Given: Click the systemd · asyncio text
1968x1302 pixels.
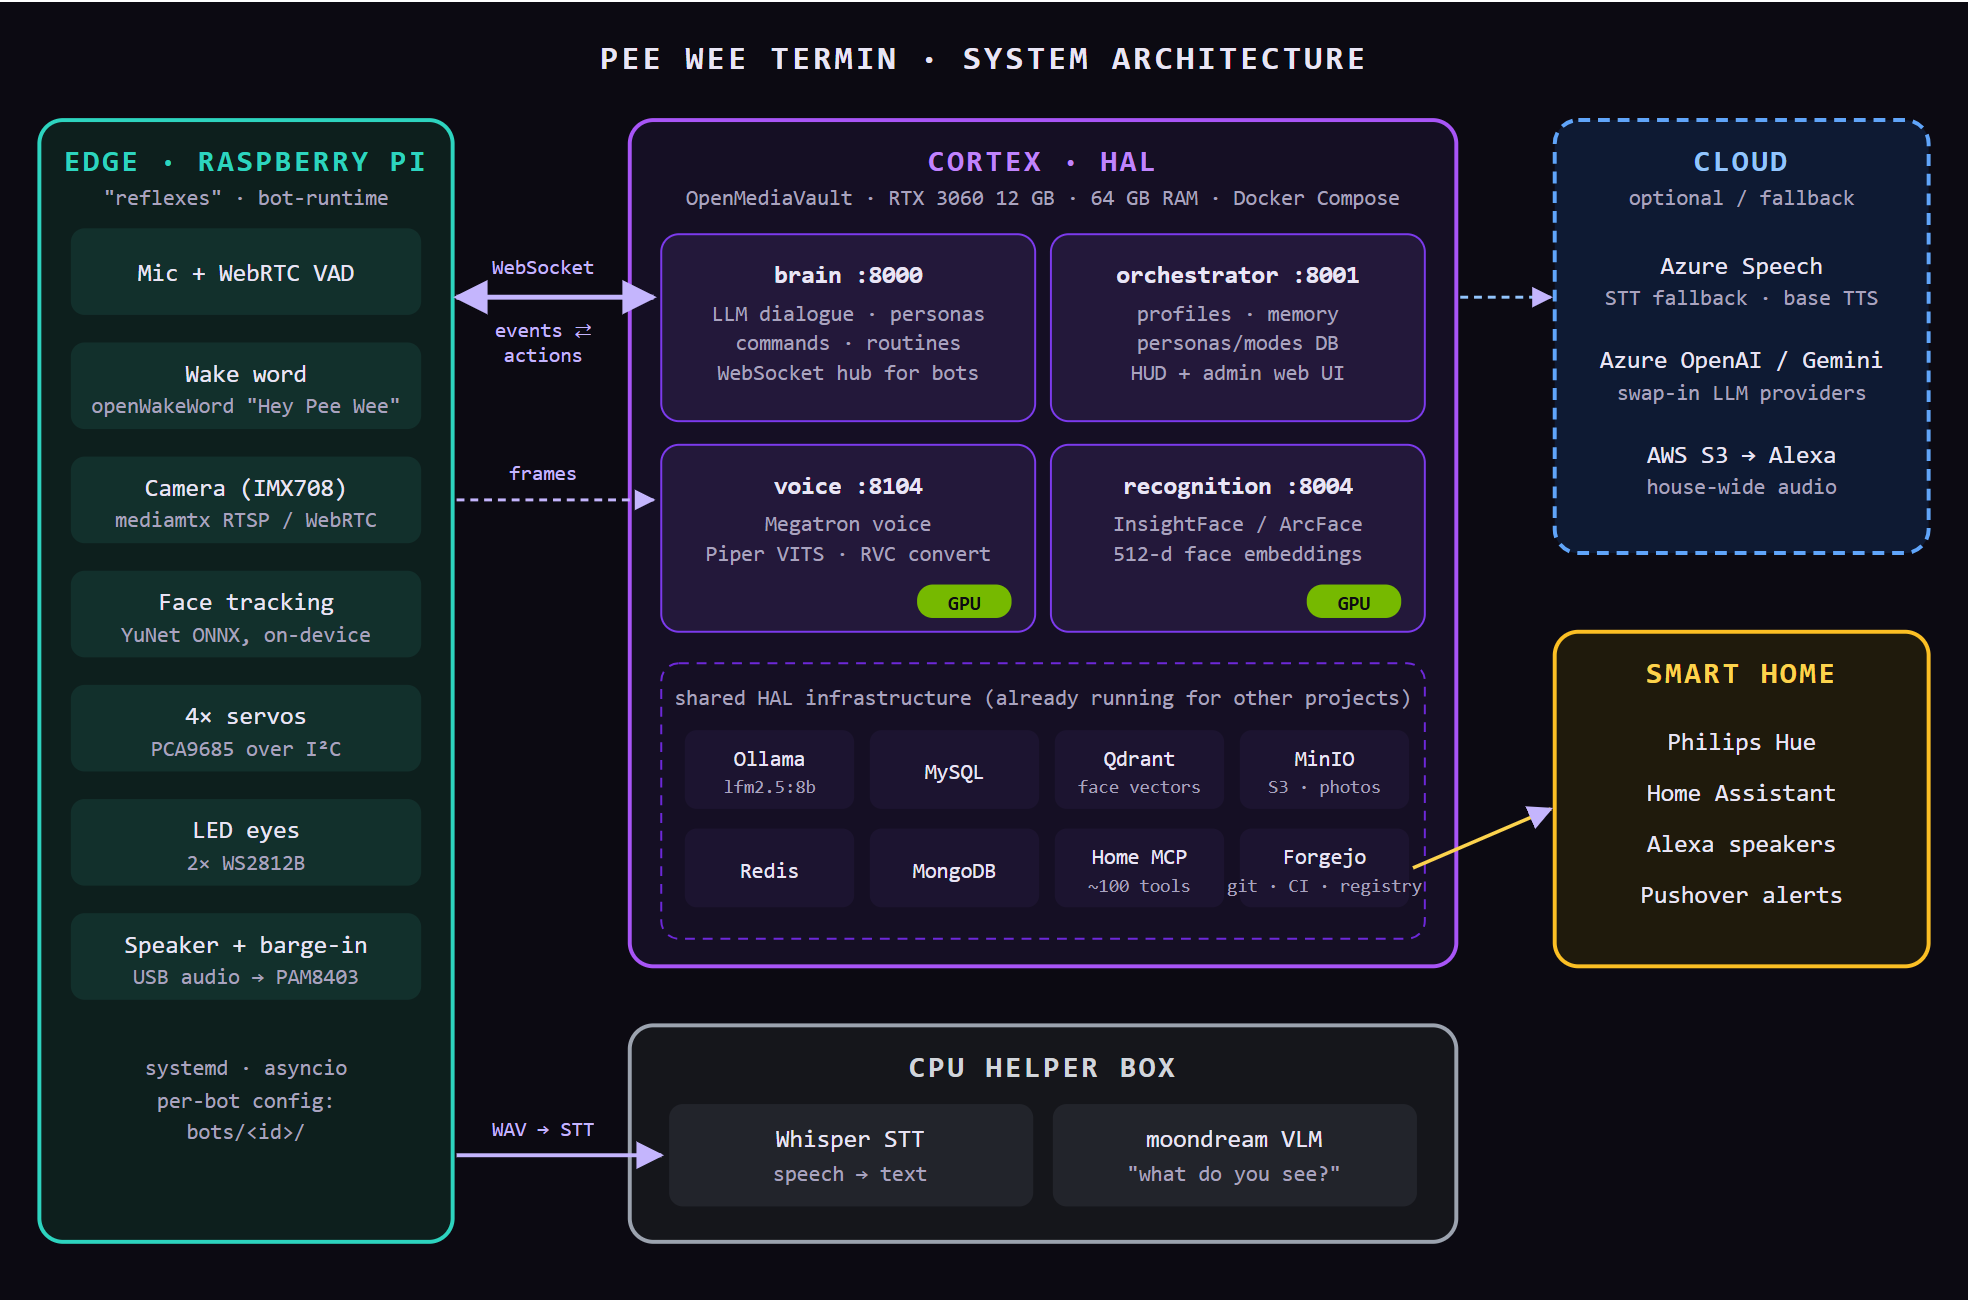Looking at the screenshot, I should 245,1068.
